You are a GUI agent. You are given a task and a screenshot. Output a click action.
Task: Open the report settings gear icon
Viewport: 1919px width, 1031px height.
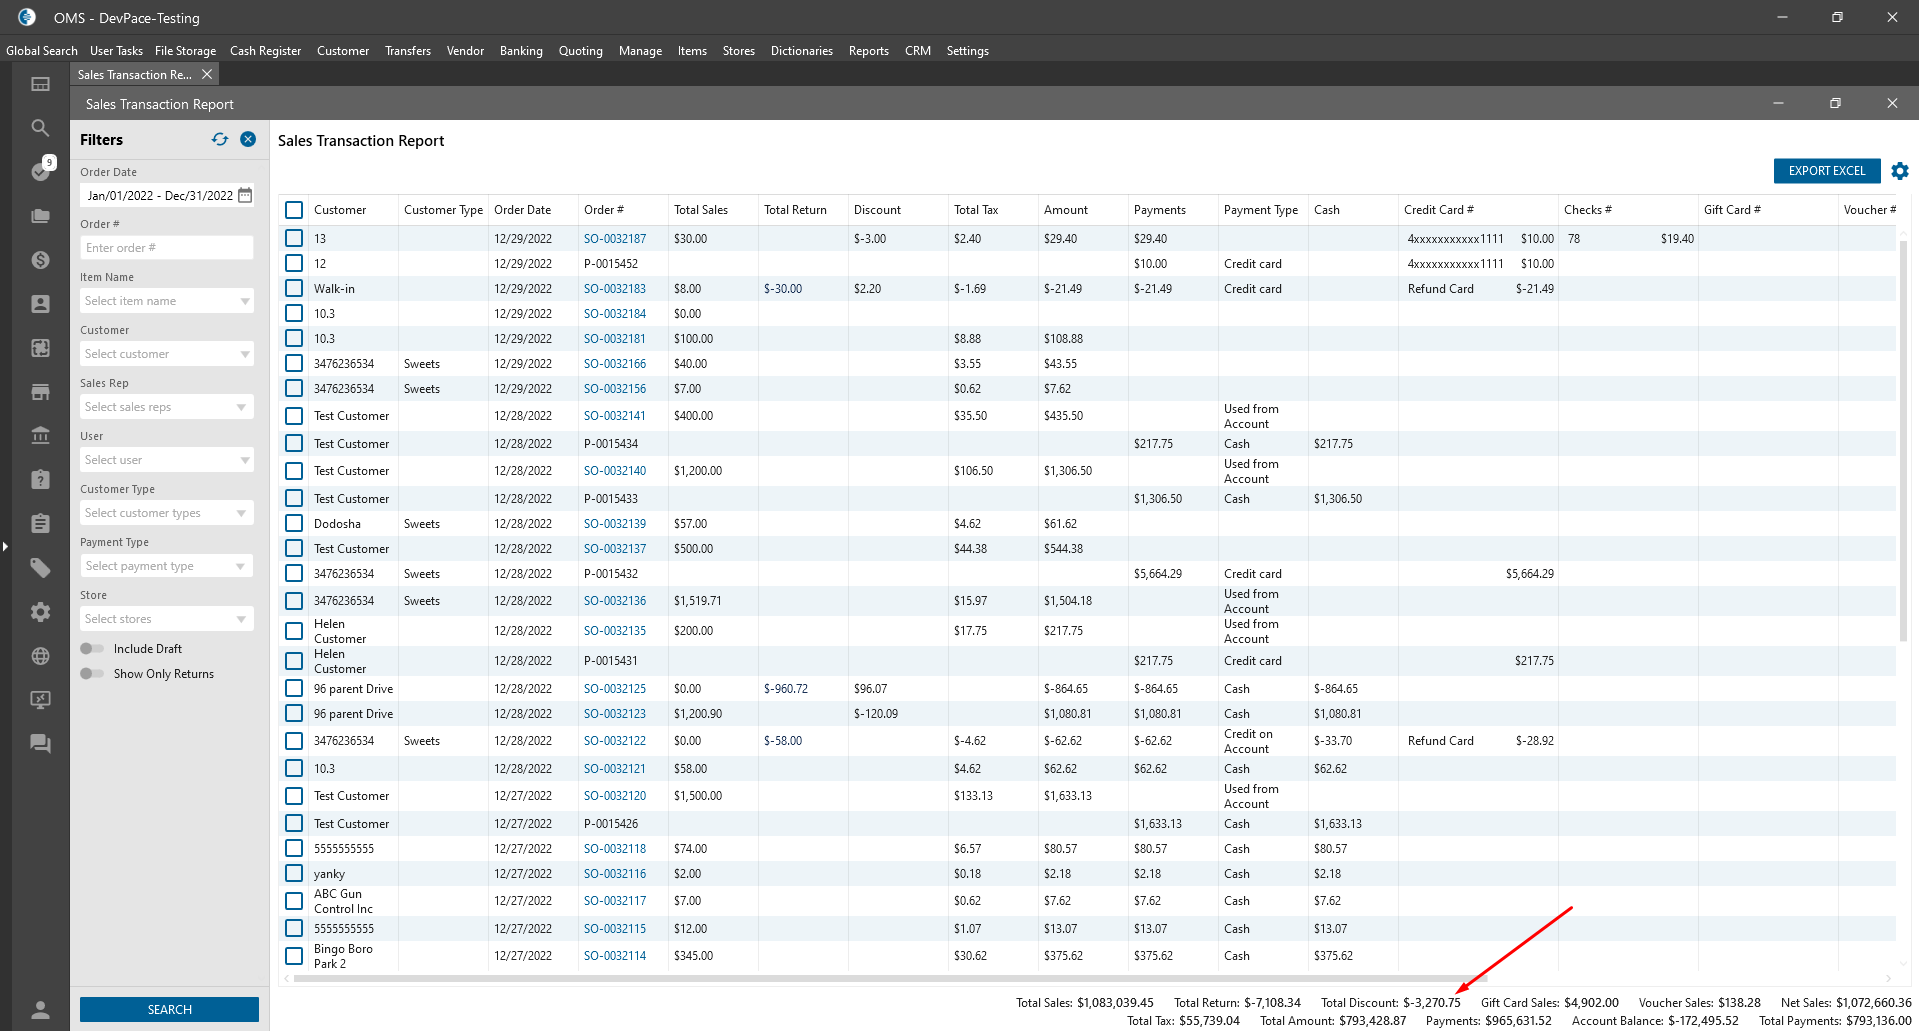coord(1899,171)
